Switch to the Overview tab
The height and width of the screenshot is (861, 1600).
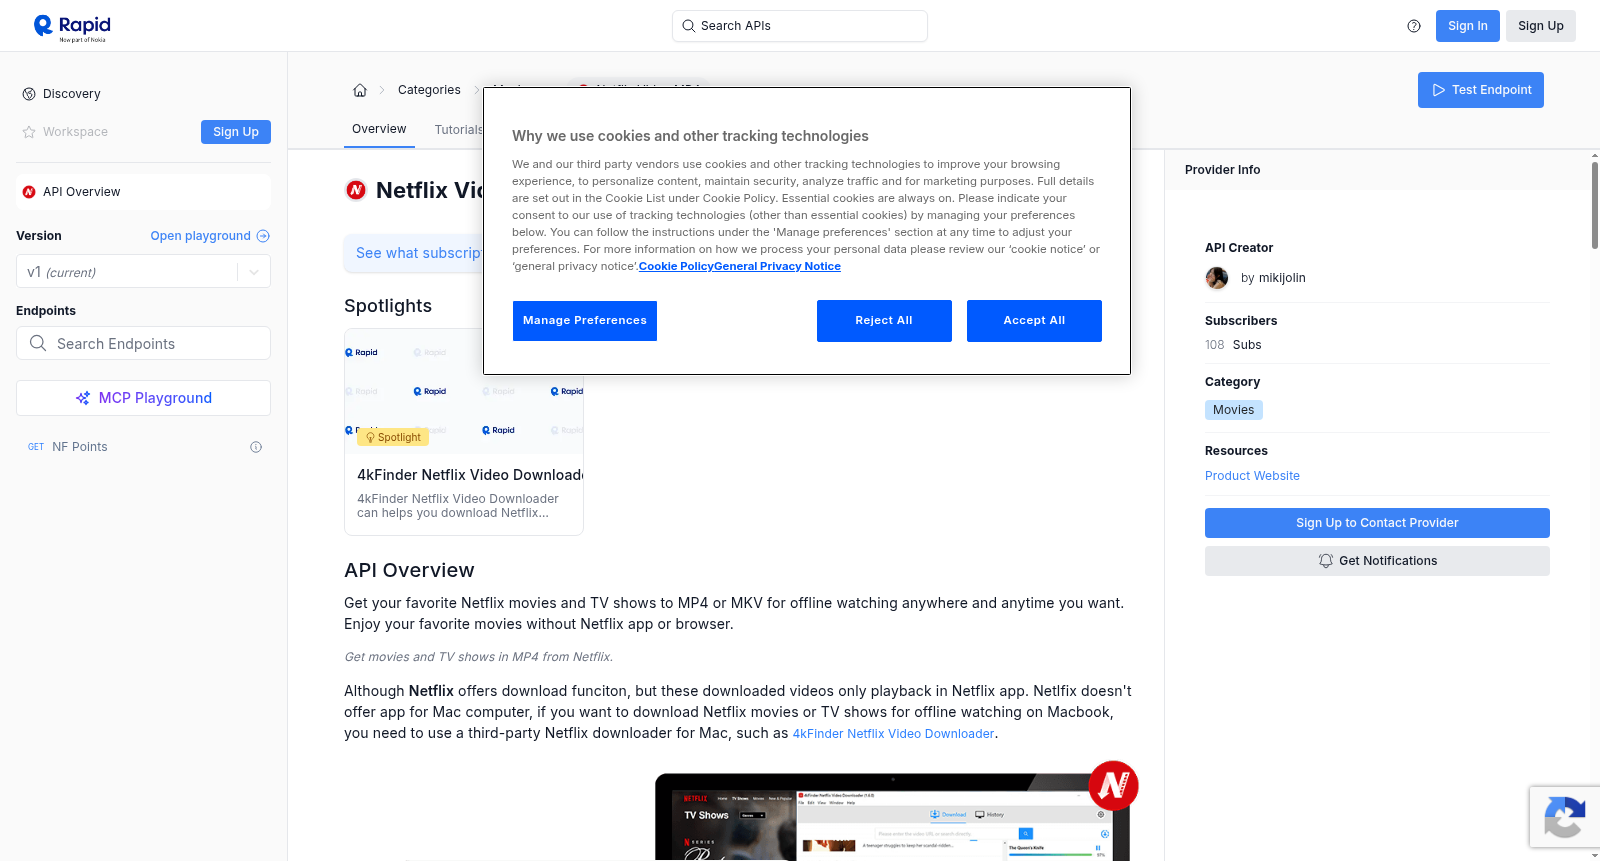coord(379,129)
